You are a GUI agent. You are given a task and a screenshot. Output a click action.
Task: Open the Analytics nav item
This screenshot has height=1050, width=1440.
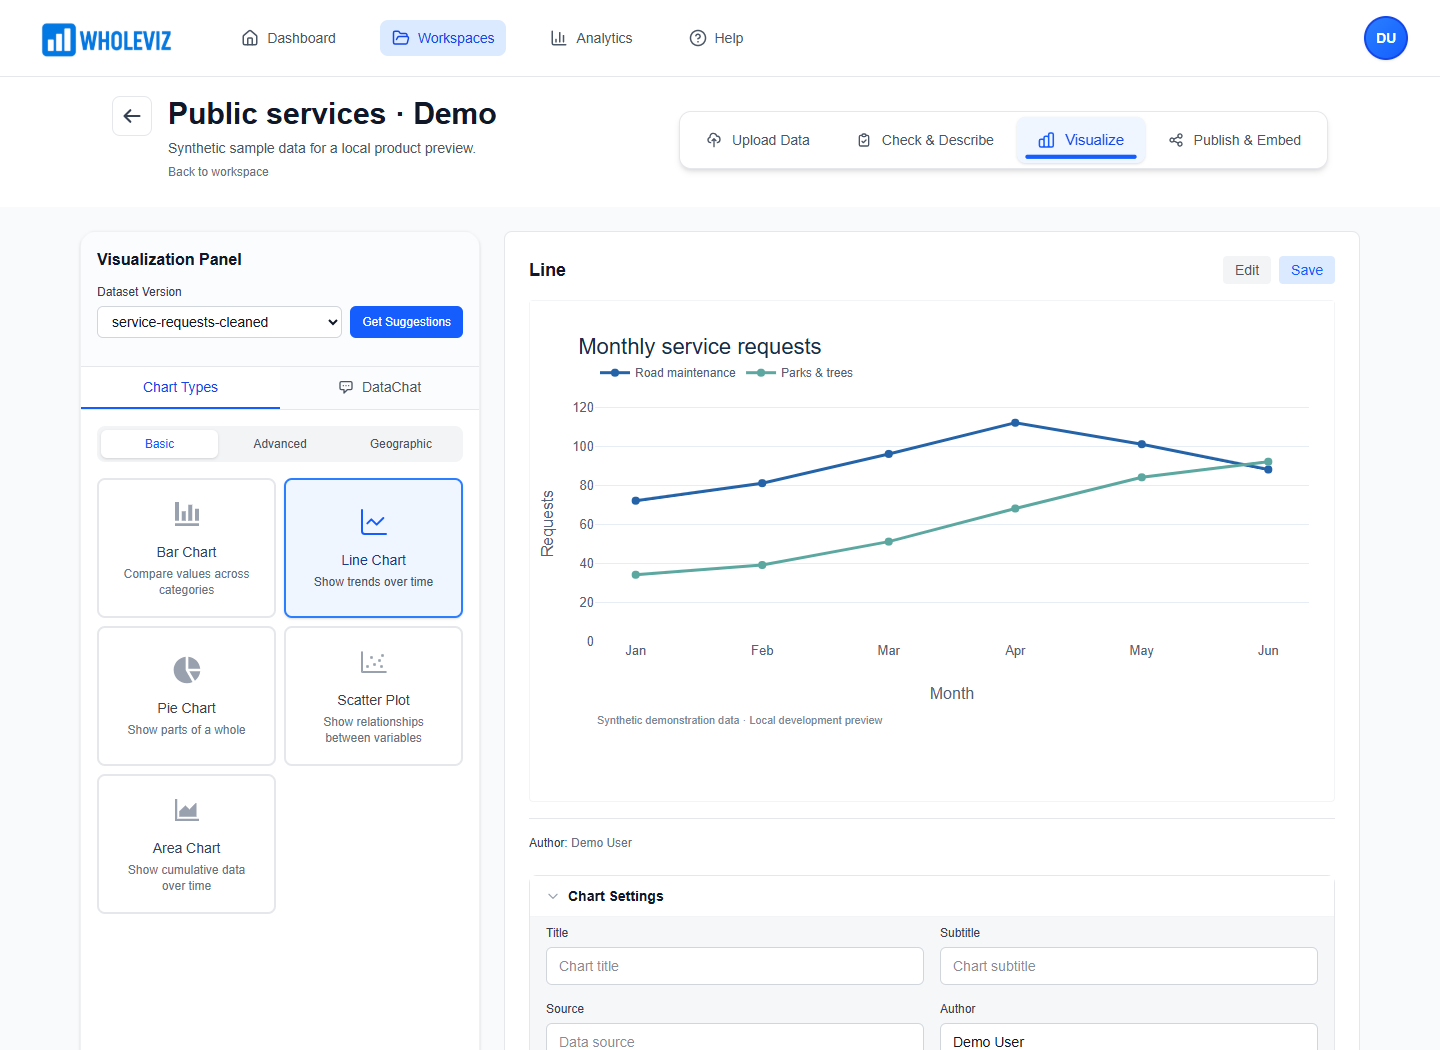(x=591, y=38)
